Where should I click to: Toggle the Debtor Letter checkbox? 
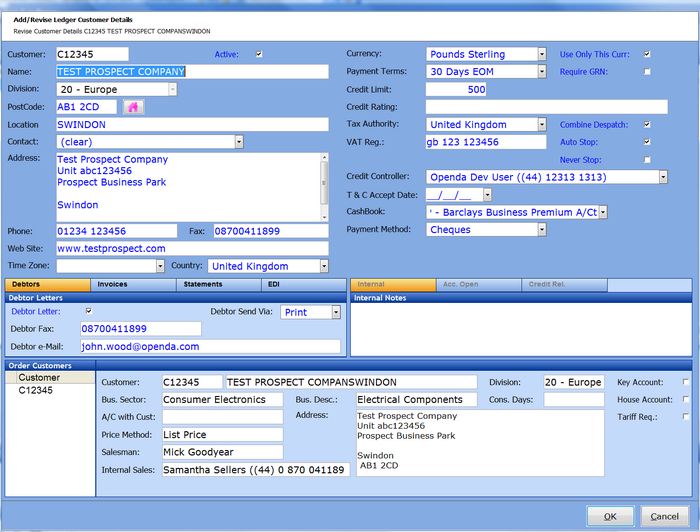[89, 311]
